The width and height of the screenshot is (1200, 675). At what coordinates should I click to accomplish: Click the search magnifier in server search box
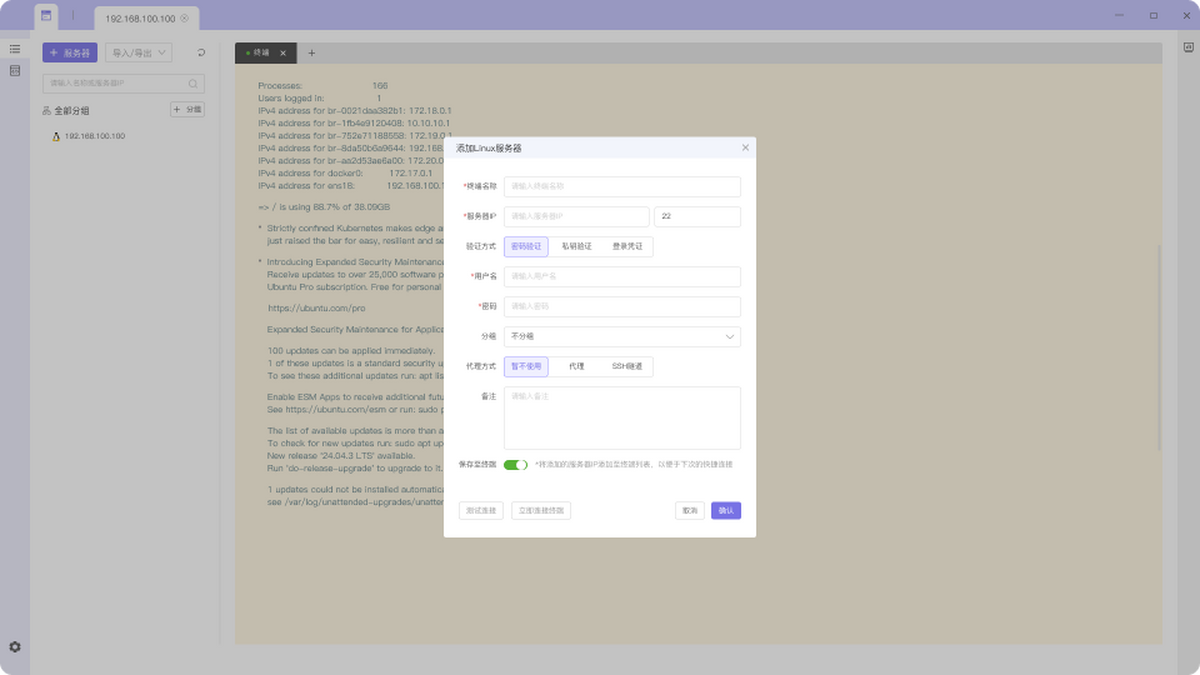tap(193, 84)
